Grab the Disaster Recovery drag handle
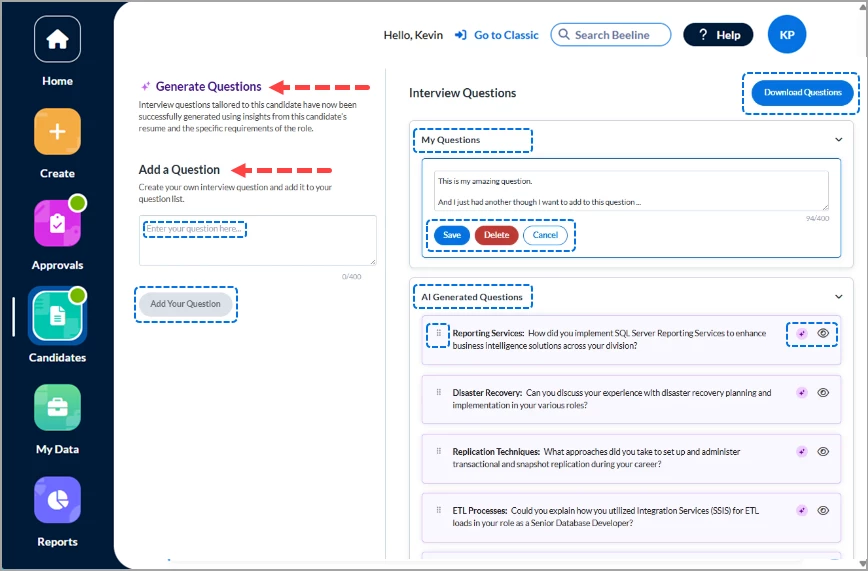This screenshot has width=868, height=571. click(438, 392)
